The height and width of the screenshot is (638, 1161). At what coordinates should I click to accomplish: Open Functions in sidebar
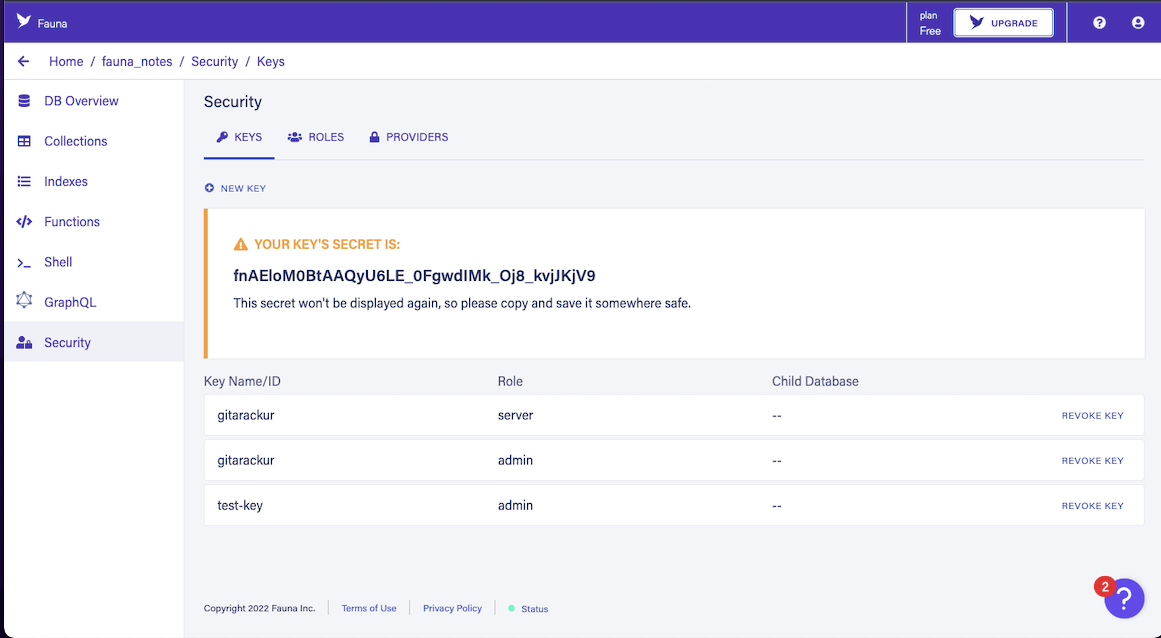point(94,221)
